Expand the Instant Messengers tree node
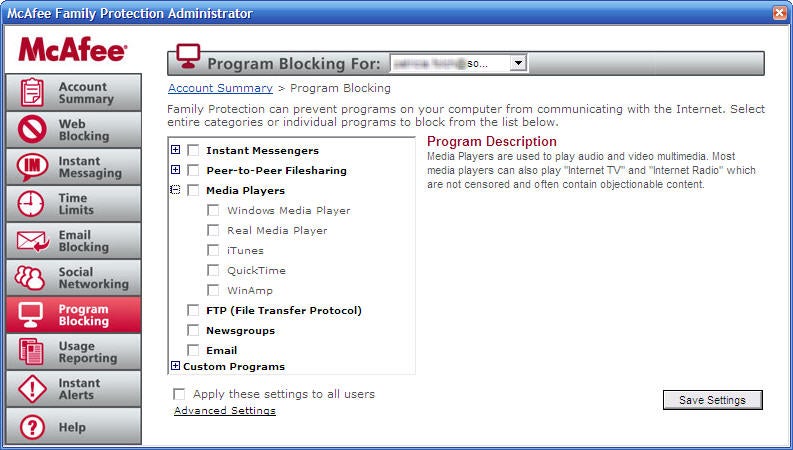The width and height of the screenshot is (793, 450). tap(175, 149)
